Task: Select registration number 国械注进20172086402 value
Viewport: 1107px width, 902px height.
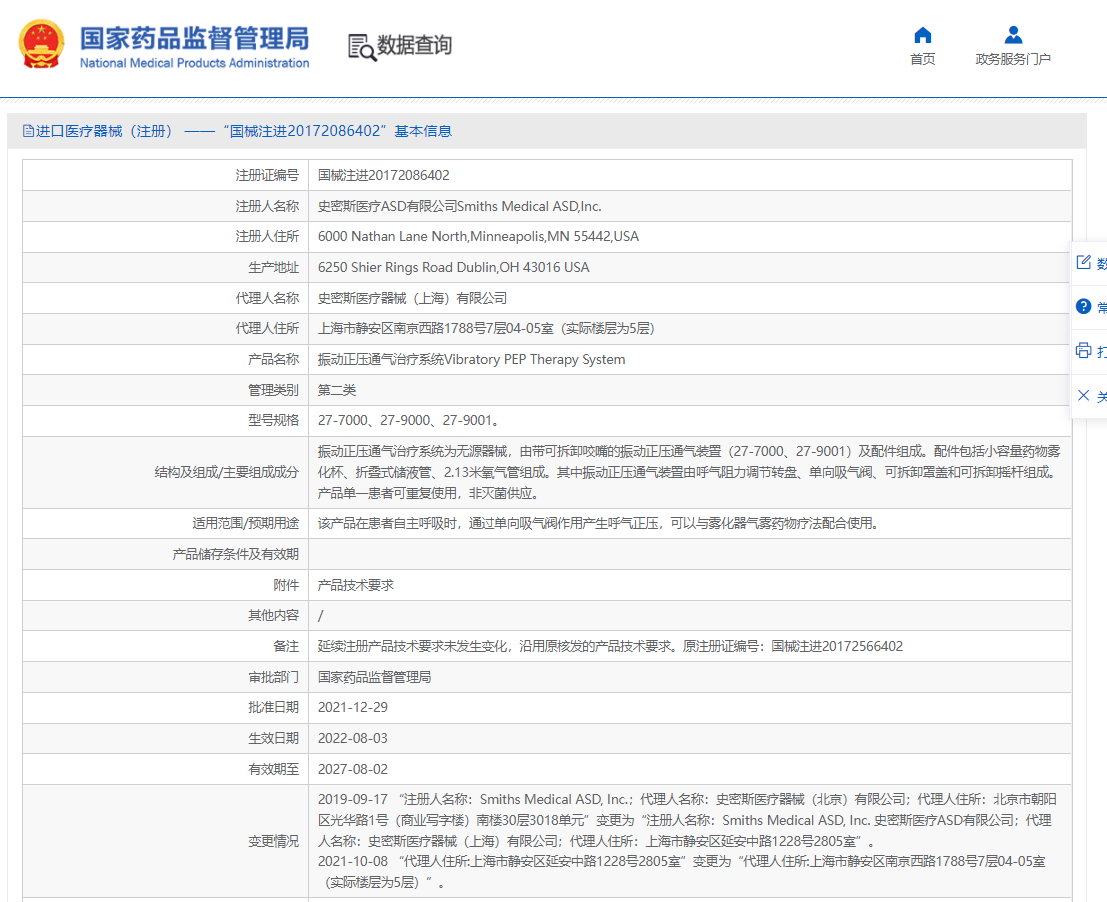Action: 383,175
